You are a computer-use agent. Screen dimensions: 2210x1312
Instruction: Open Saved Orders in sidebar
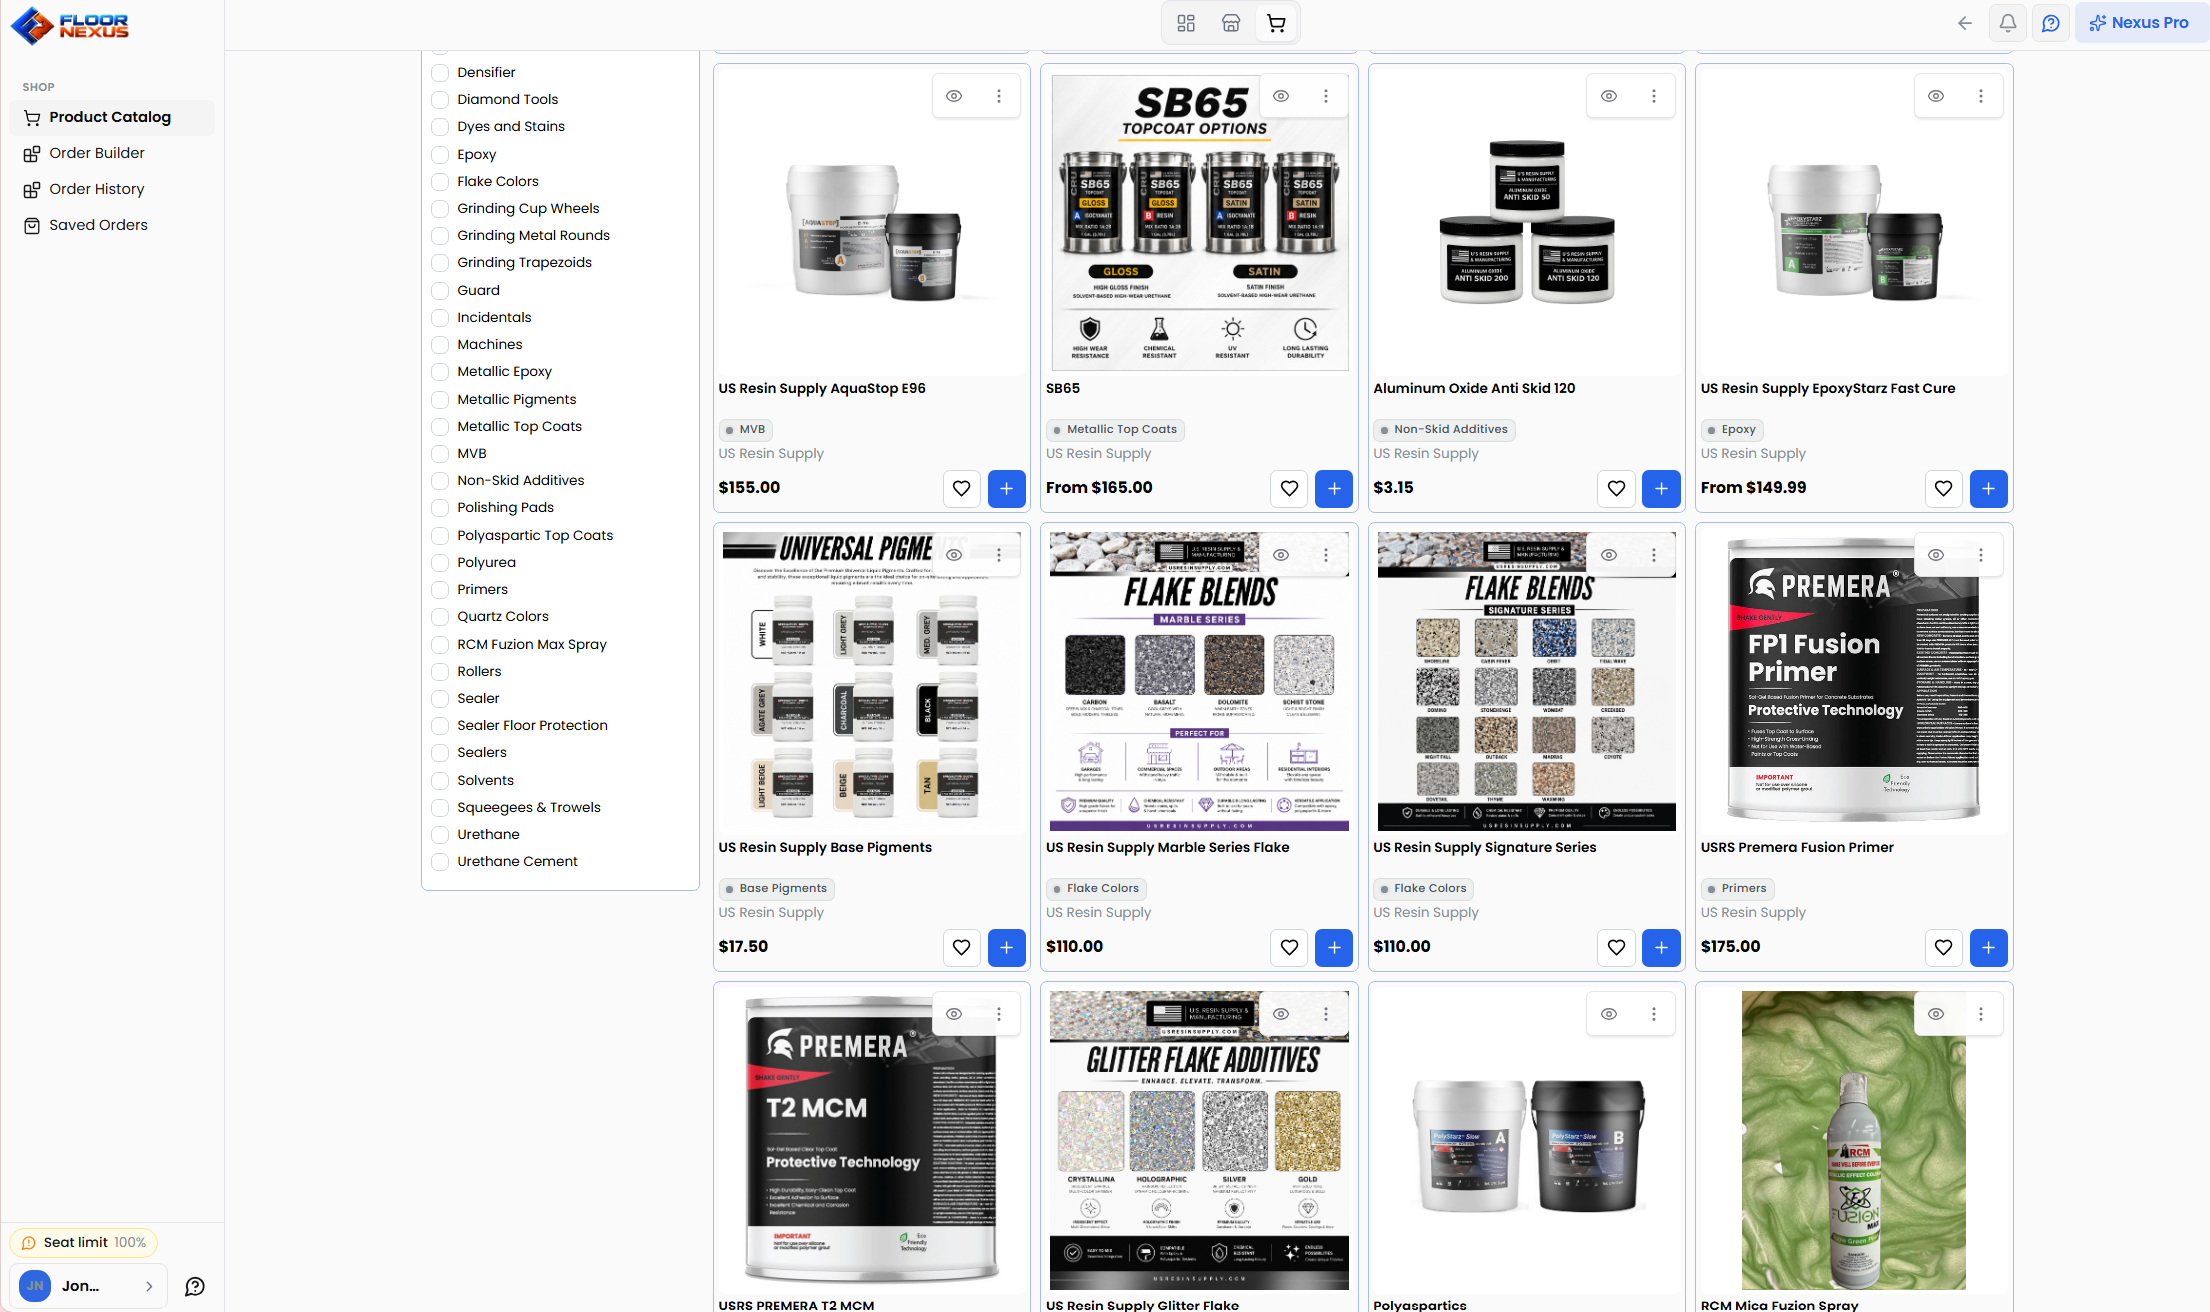(x=112, y=225)
